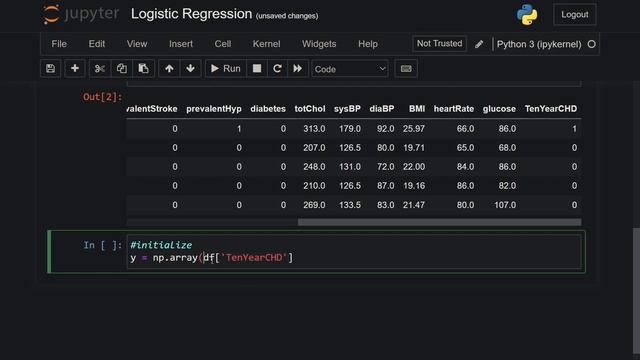Click the heartRate column header
The width and height of the screenshot is (640, 360).
[453, 109]
